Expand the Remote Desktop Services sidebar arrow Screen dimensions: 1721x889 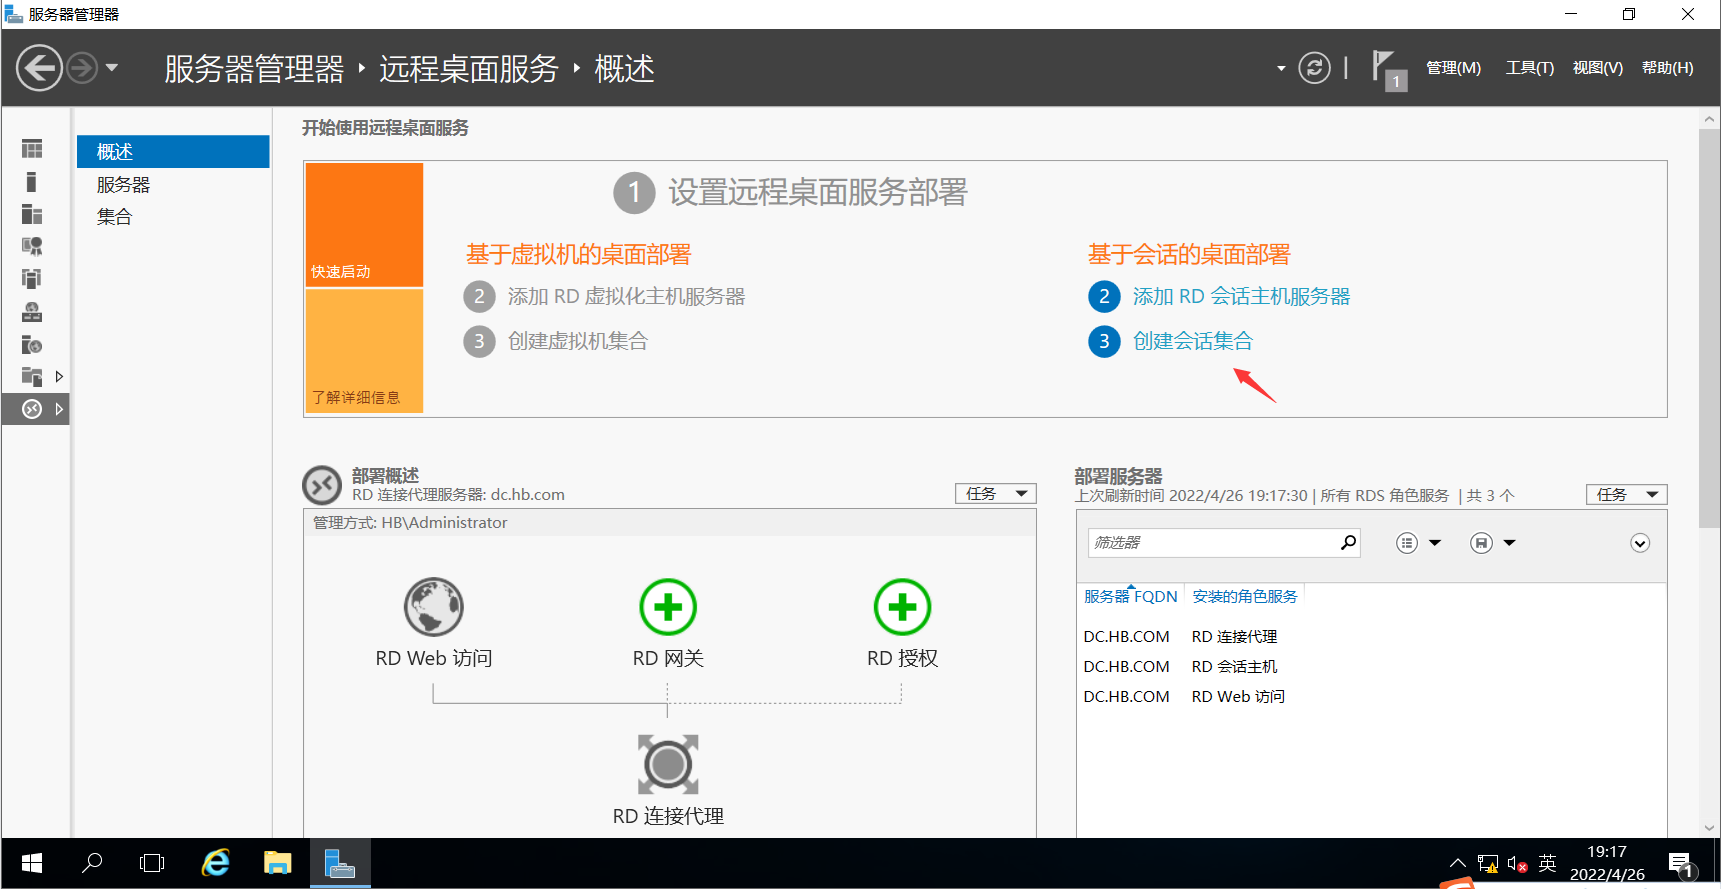pyautogui.click(x=59, y=409)
